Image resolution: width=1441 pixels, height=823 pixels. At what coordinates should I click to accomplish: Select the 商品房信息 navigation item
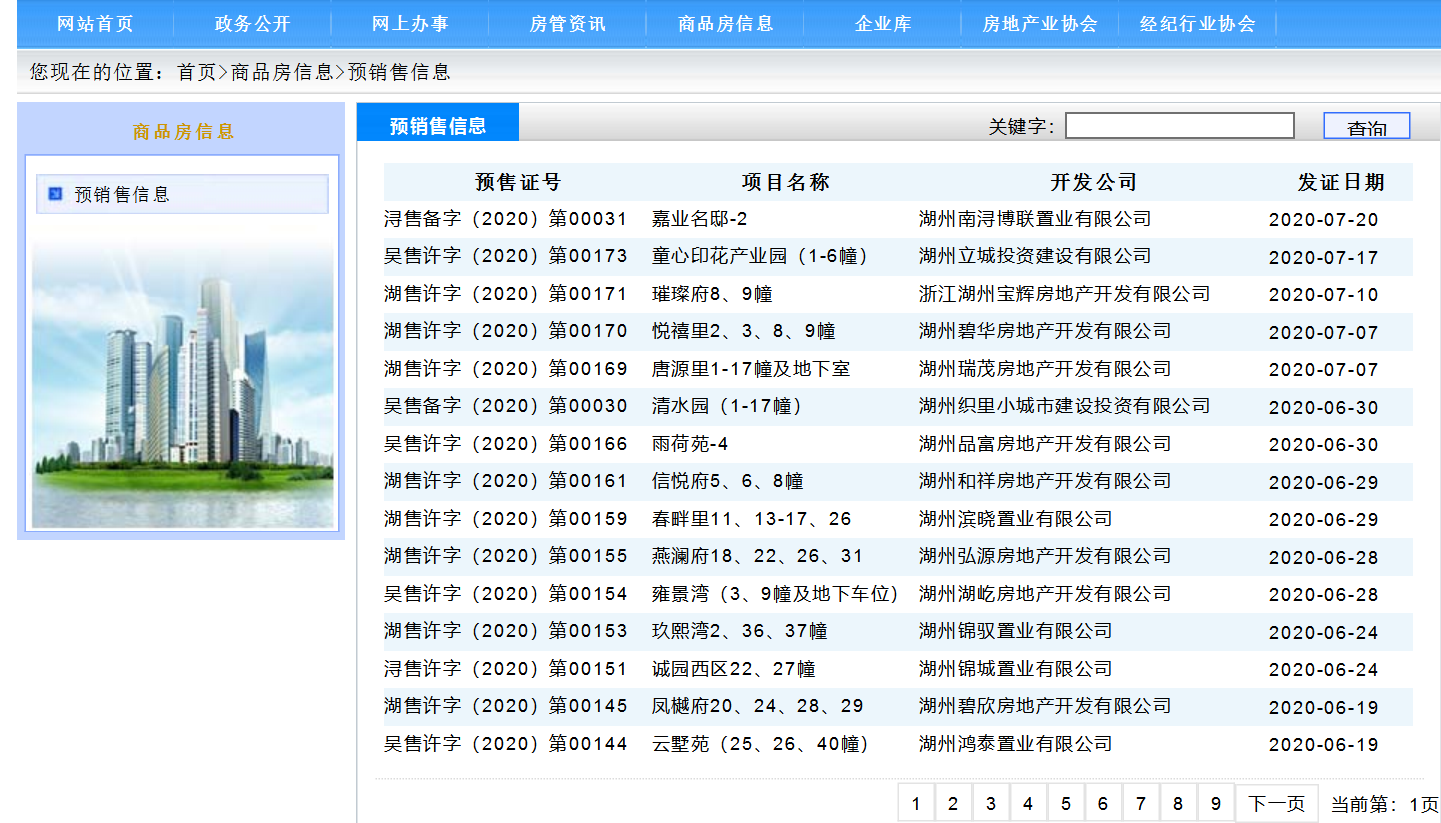tap(726, 24)
